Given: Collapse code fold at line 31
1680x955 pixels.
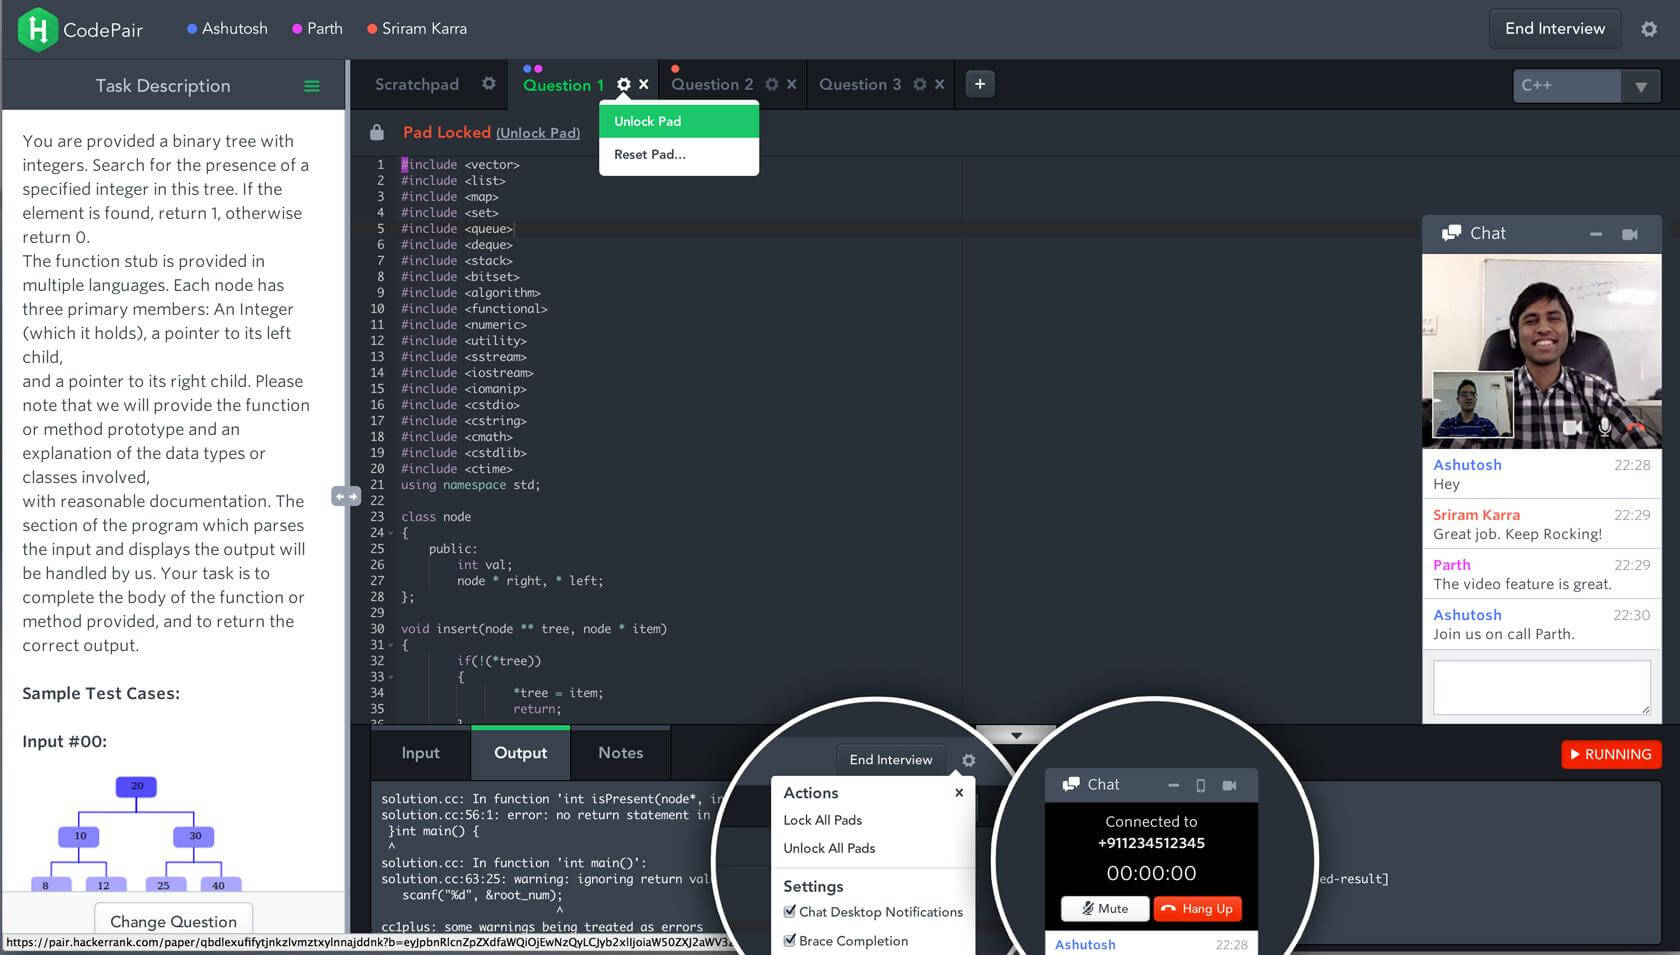Looking at the screenshot, I should (391, 645).
